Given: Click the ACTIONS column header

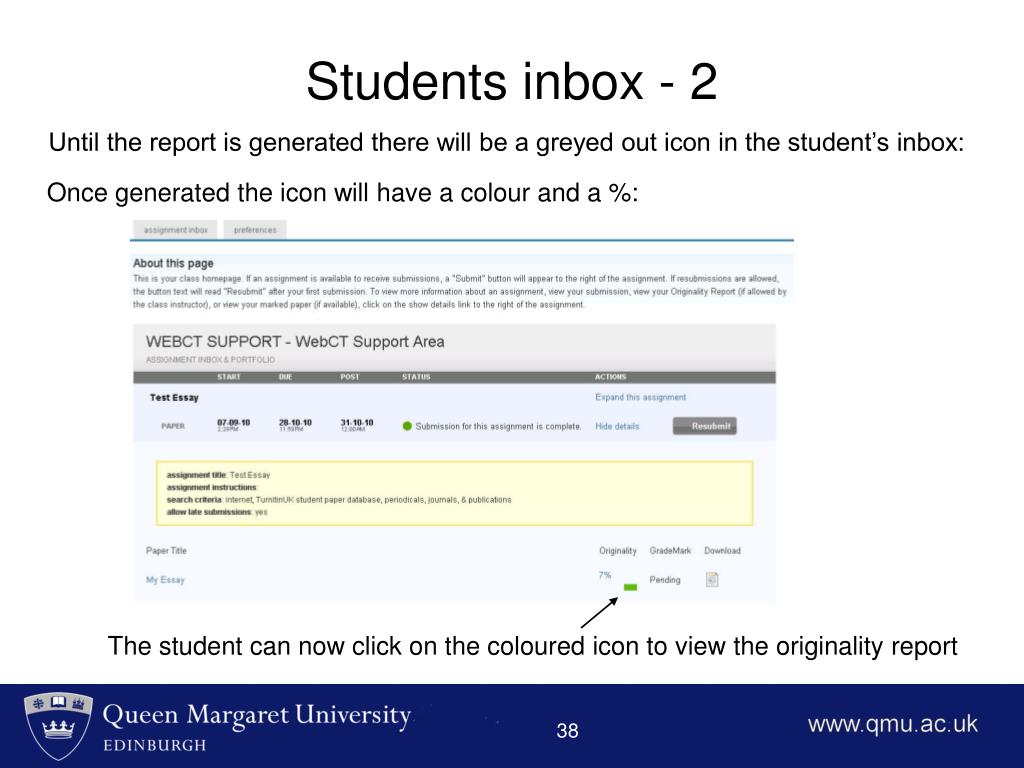Looking at the screenshot, I should [x=611, y=377].
